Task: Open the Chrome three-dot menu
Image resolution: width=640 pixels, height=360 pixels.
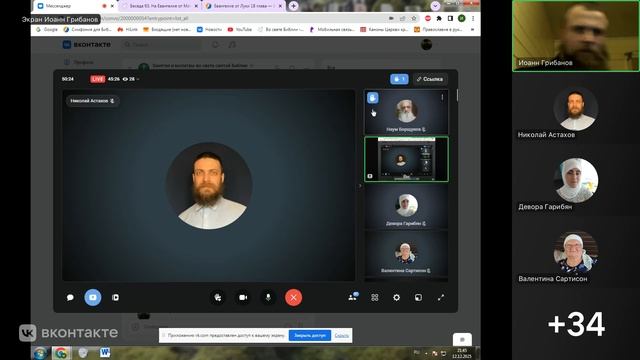Action: tap(473, 18)
